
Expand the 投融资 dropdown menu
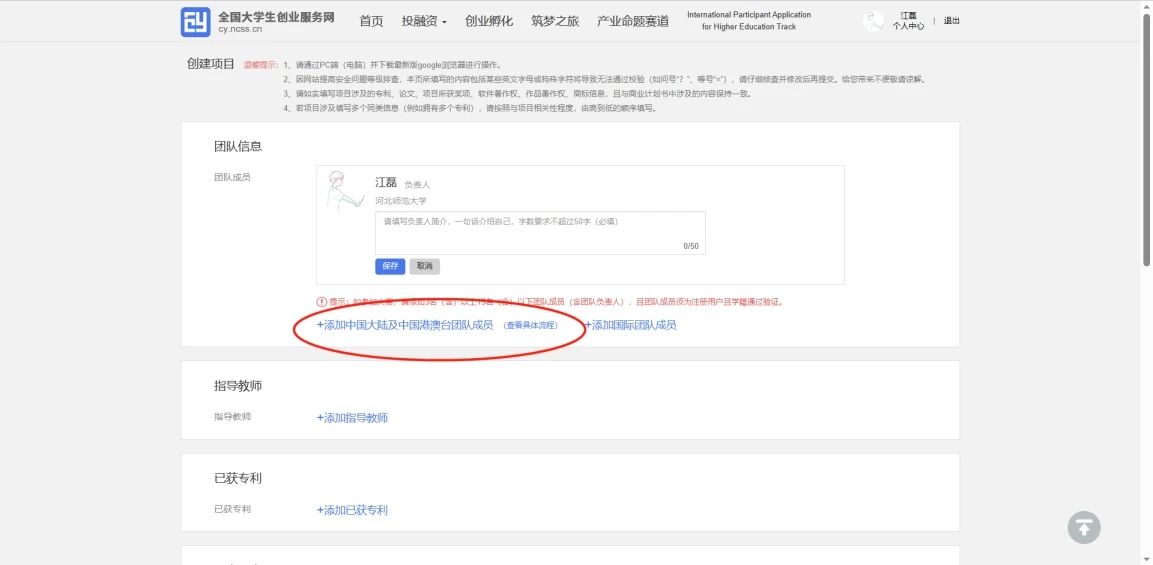pos(424,21)
